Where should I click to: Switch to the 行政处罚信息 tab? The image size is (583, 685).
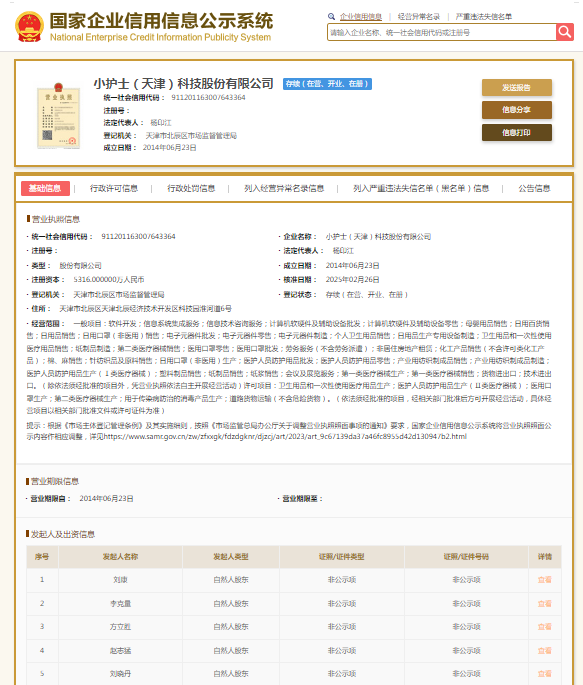[x=191, y=188]
